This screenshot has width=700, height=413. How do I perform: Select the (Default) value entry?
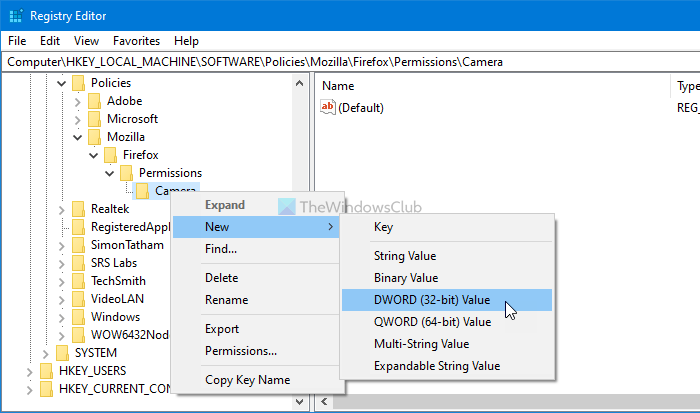tap(361, 108)
